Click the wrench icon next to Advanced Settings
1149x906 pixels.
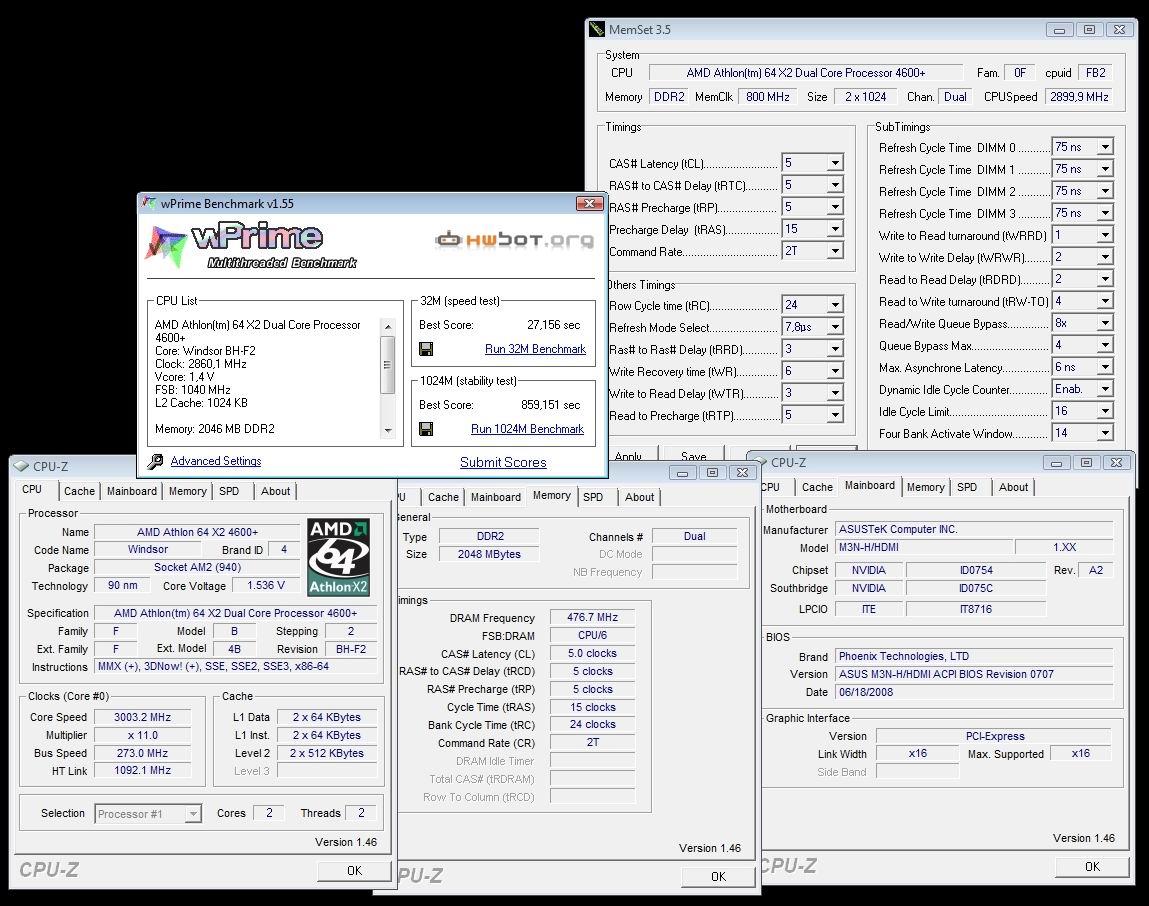(155, 461)
